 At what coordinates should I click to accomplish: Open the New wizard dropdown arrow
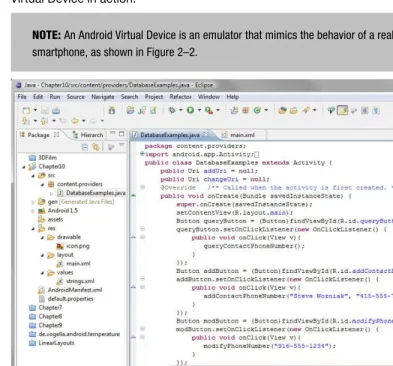pos(35,110)
